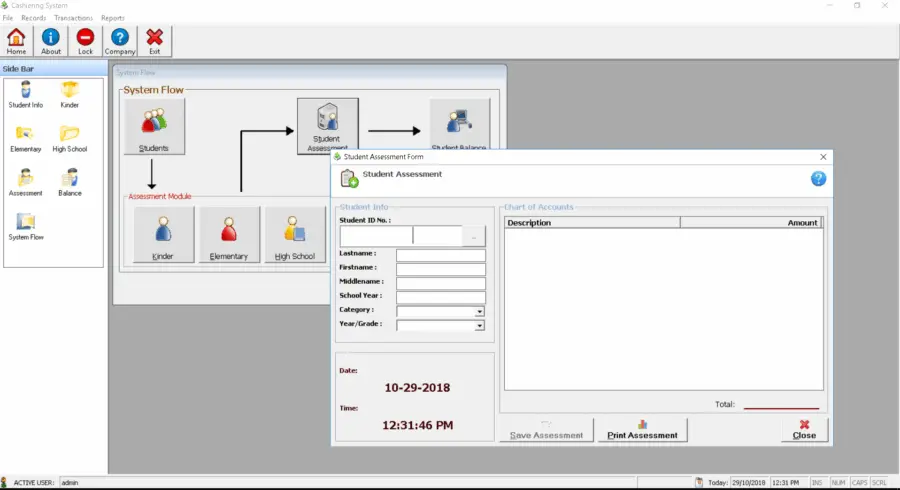Image resolution: width=900 pixels, height=490 pixels.
Task: Click the Print Assessment button
Action: pyautogui.click(x=642, y=430)
